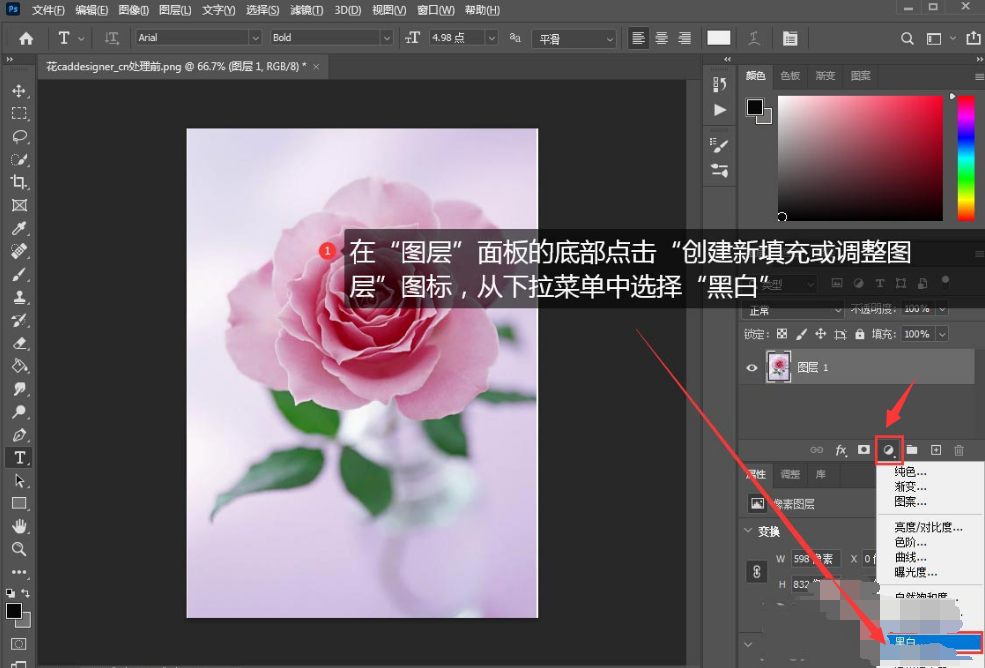Image resolution: width=985 pixels, height=668 pixels.
Task: Open layer style fx menu
Action: coord(840,450)
